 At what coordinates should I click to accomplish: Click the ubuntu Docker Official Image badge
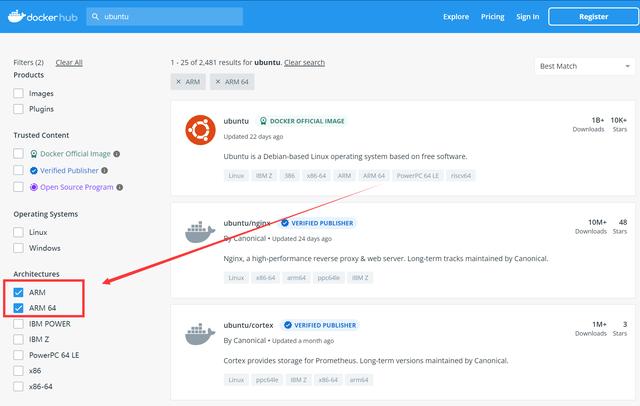click(x=302, y=121)
